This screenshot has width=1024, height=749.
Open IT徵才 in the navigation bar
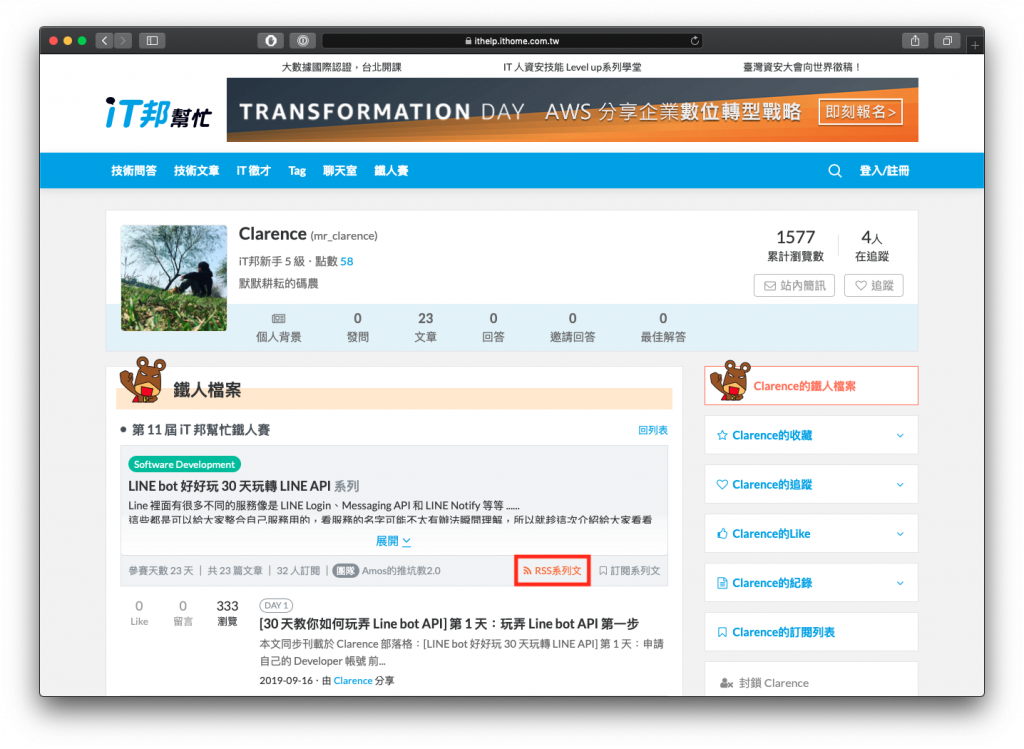coord(253,170)
